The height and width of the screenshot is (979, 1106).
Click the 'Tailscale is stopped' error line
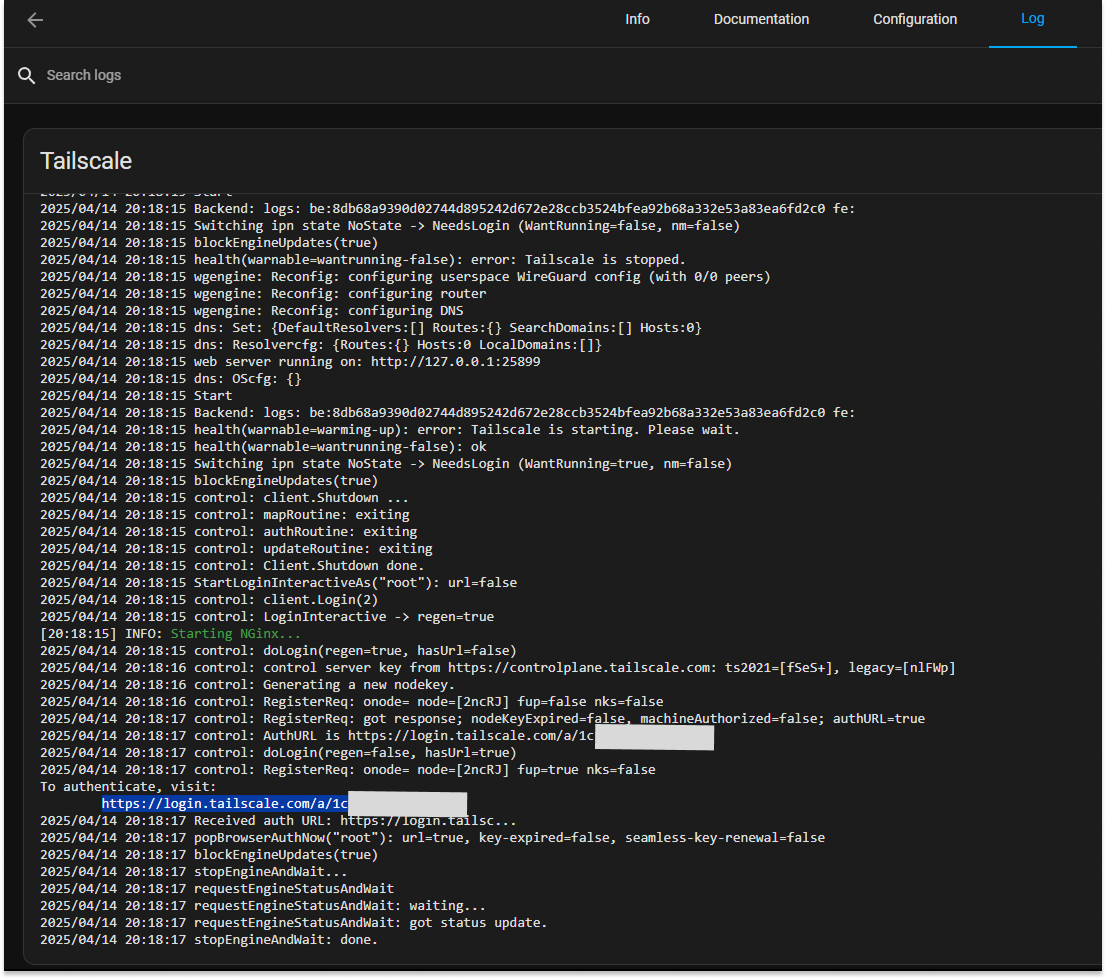click(605, 260)
